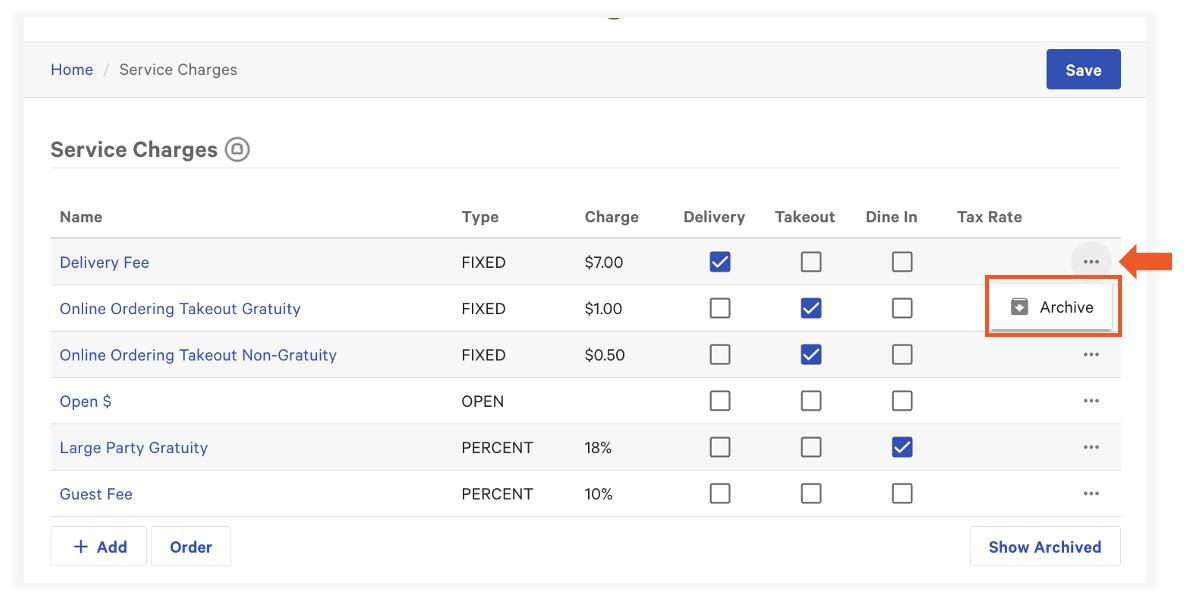The width and height of the screenshot is (1184, 610).
Task: Enable Delivery for Open $
Action: click(720, 400)
